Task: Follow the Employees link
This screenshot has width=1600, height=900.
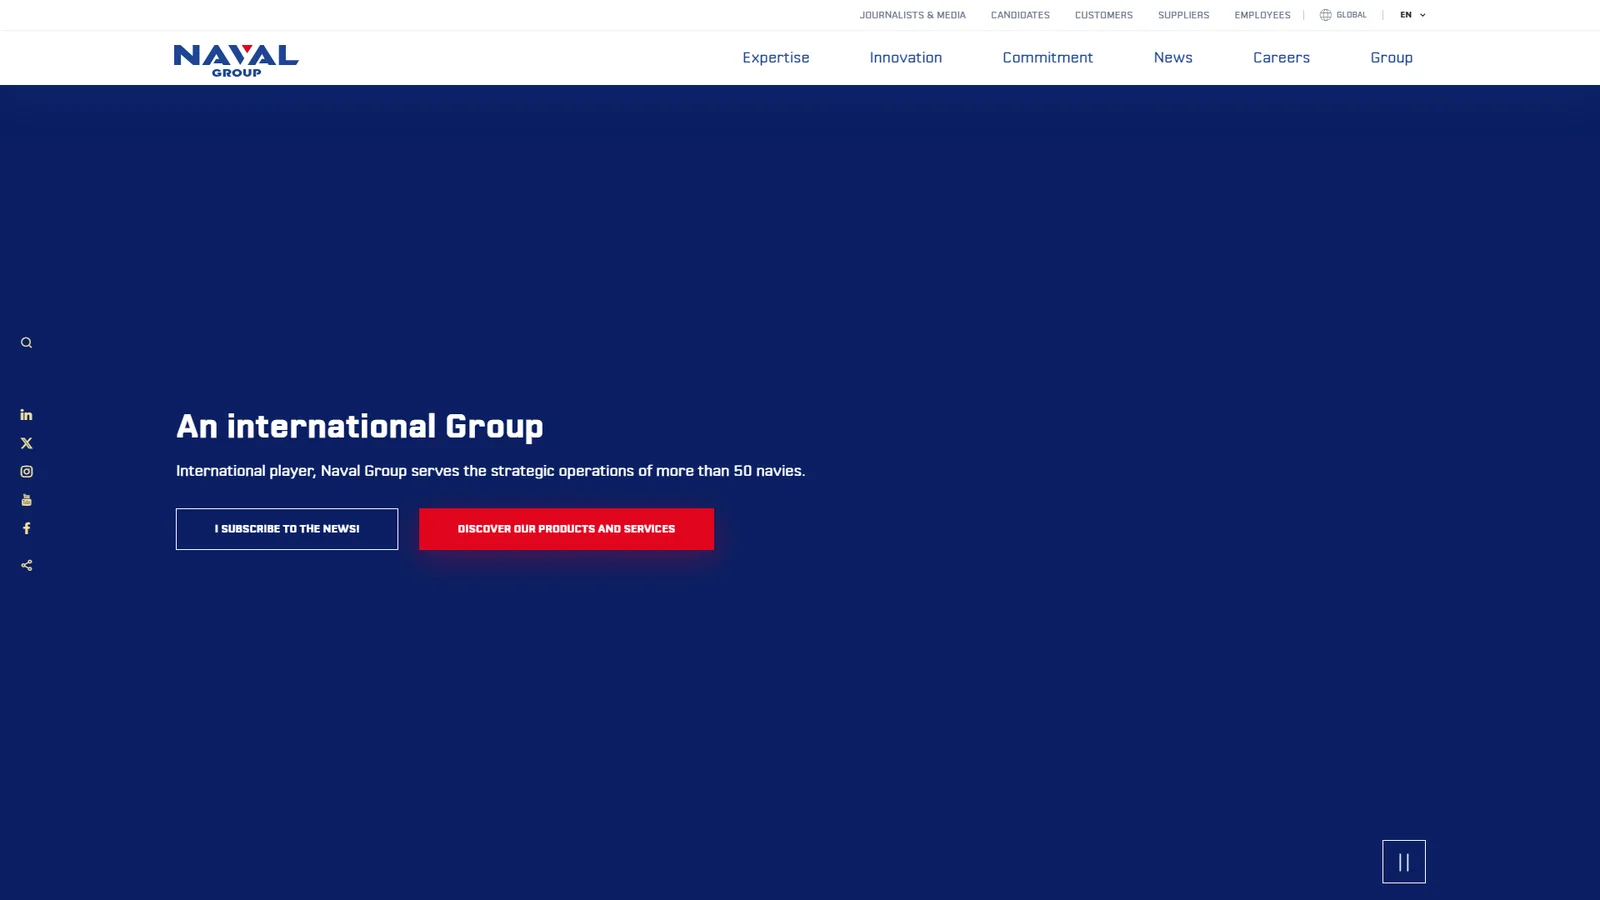Action: pos(1262,15)
